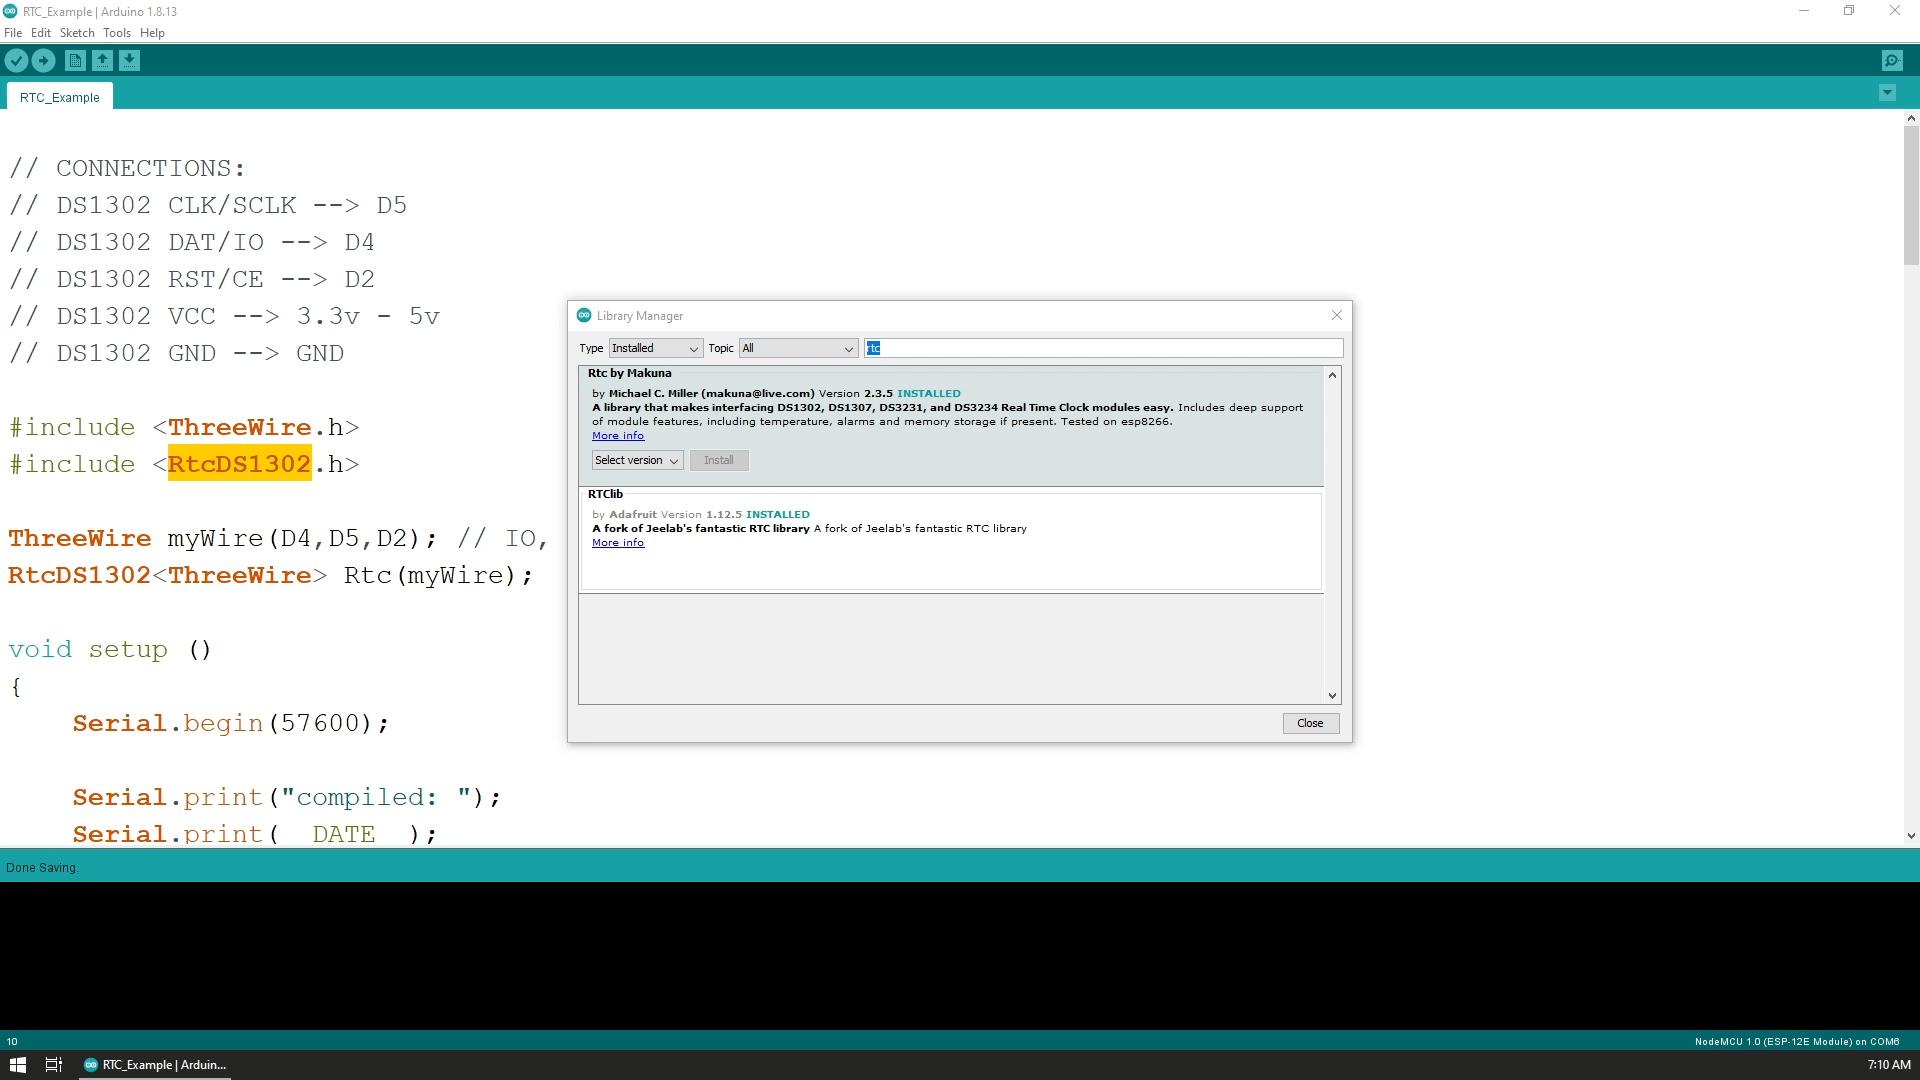Open Task View in the taskbar
Image resolution: width=1920 pixels, height=1080 pixels.
54,1065
